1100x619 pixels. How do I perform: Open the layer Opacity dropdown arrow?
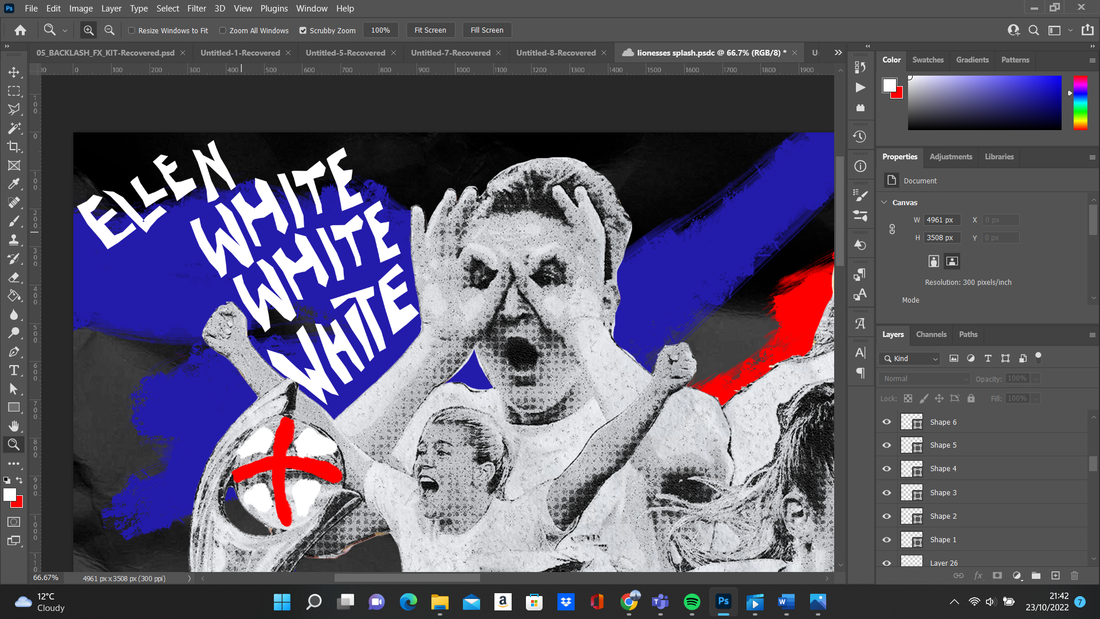(x=1036, y=379)
